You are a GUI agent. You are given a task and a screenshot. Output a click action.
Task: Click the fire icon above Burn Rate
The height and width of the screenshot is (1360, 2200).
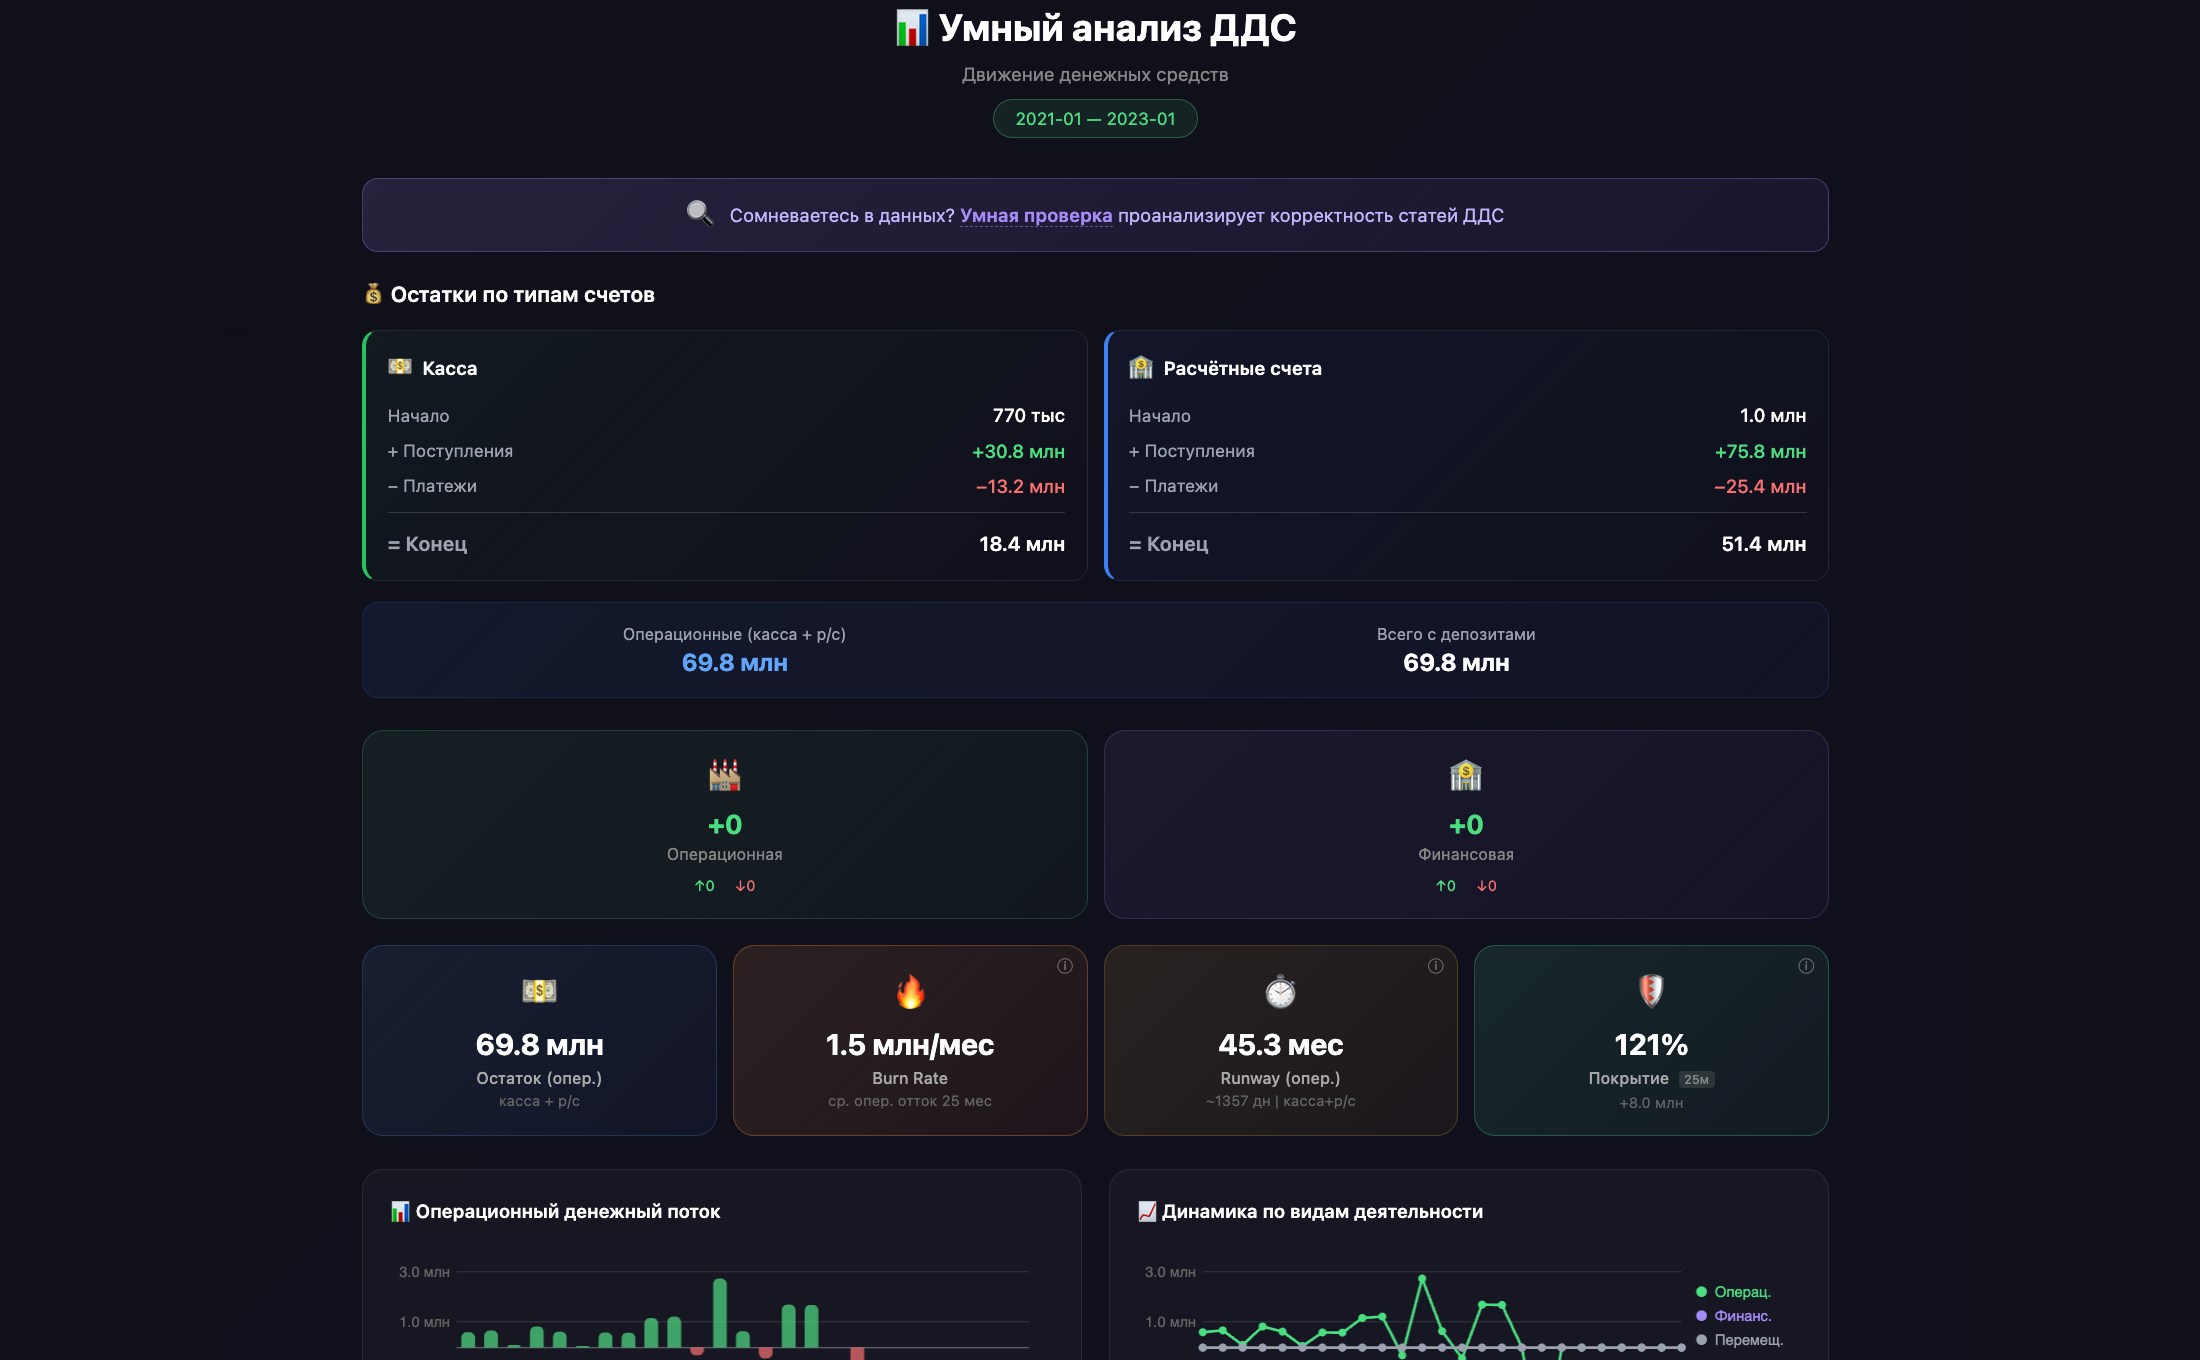click(910, 992)
